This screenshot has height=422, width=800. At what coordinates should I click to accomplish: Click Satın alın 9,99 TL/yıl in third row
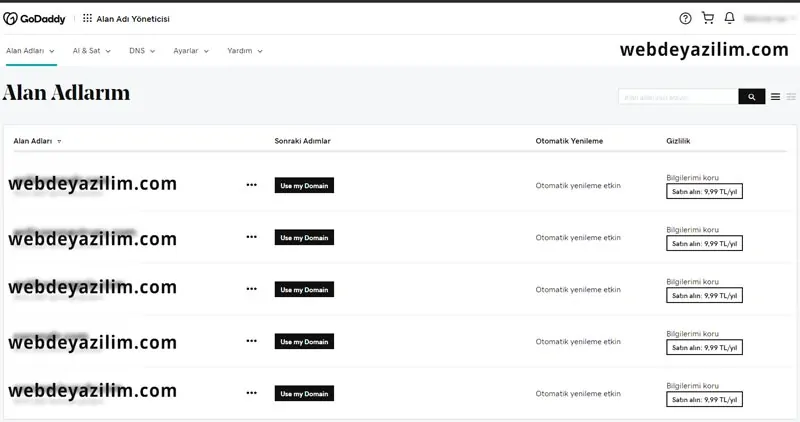pyautogui.click(x=704, y=295)
